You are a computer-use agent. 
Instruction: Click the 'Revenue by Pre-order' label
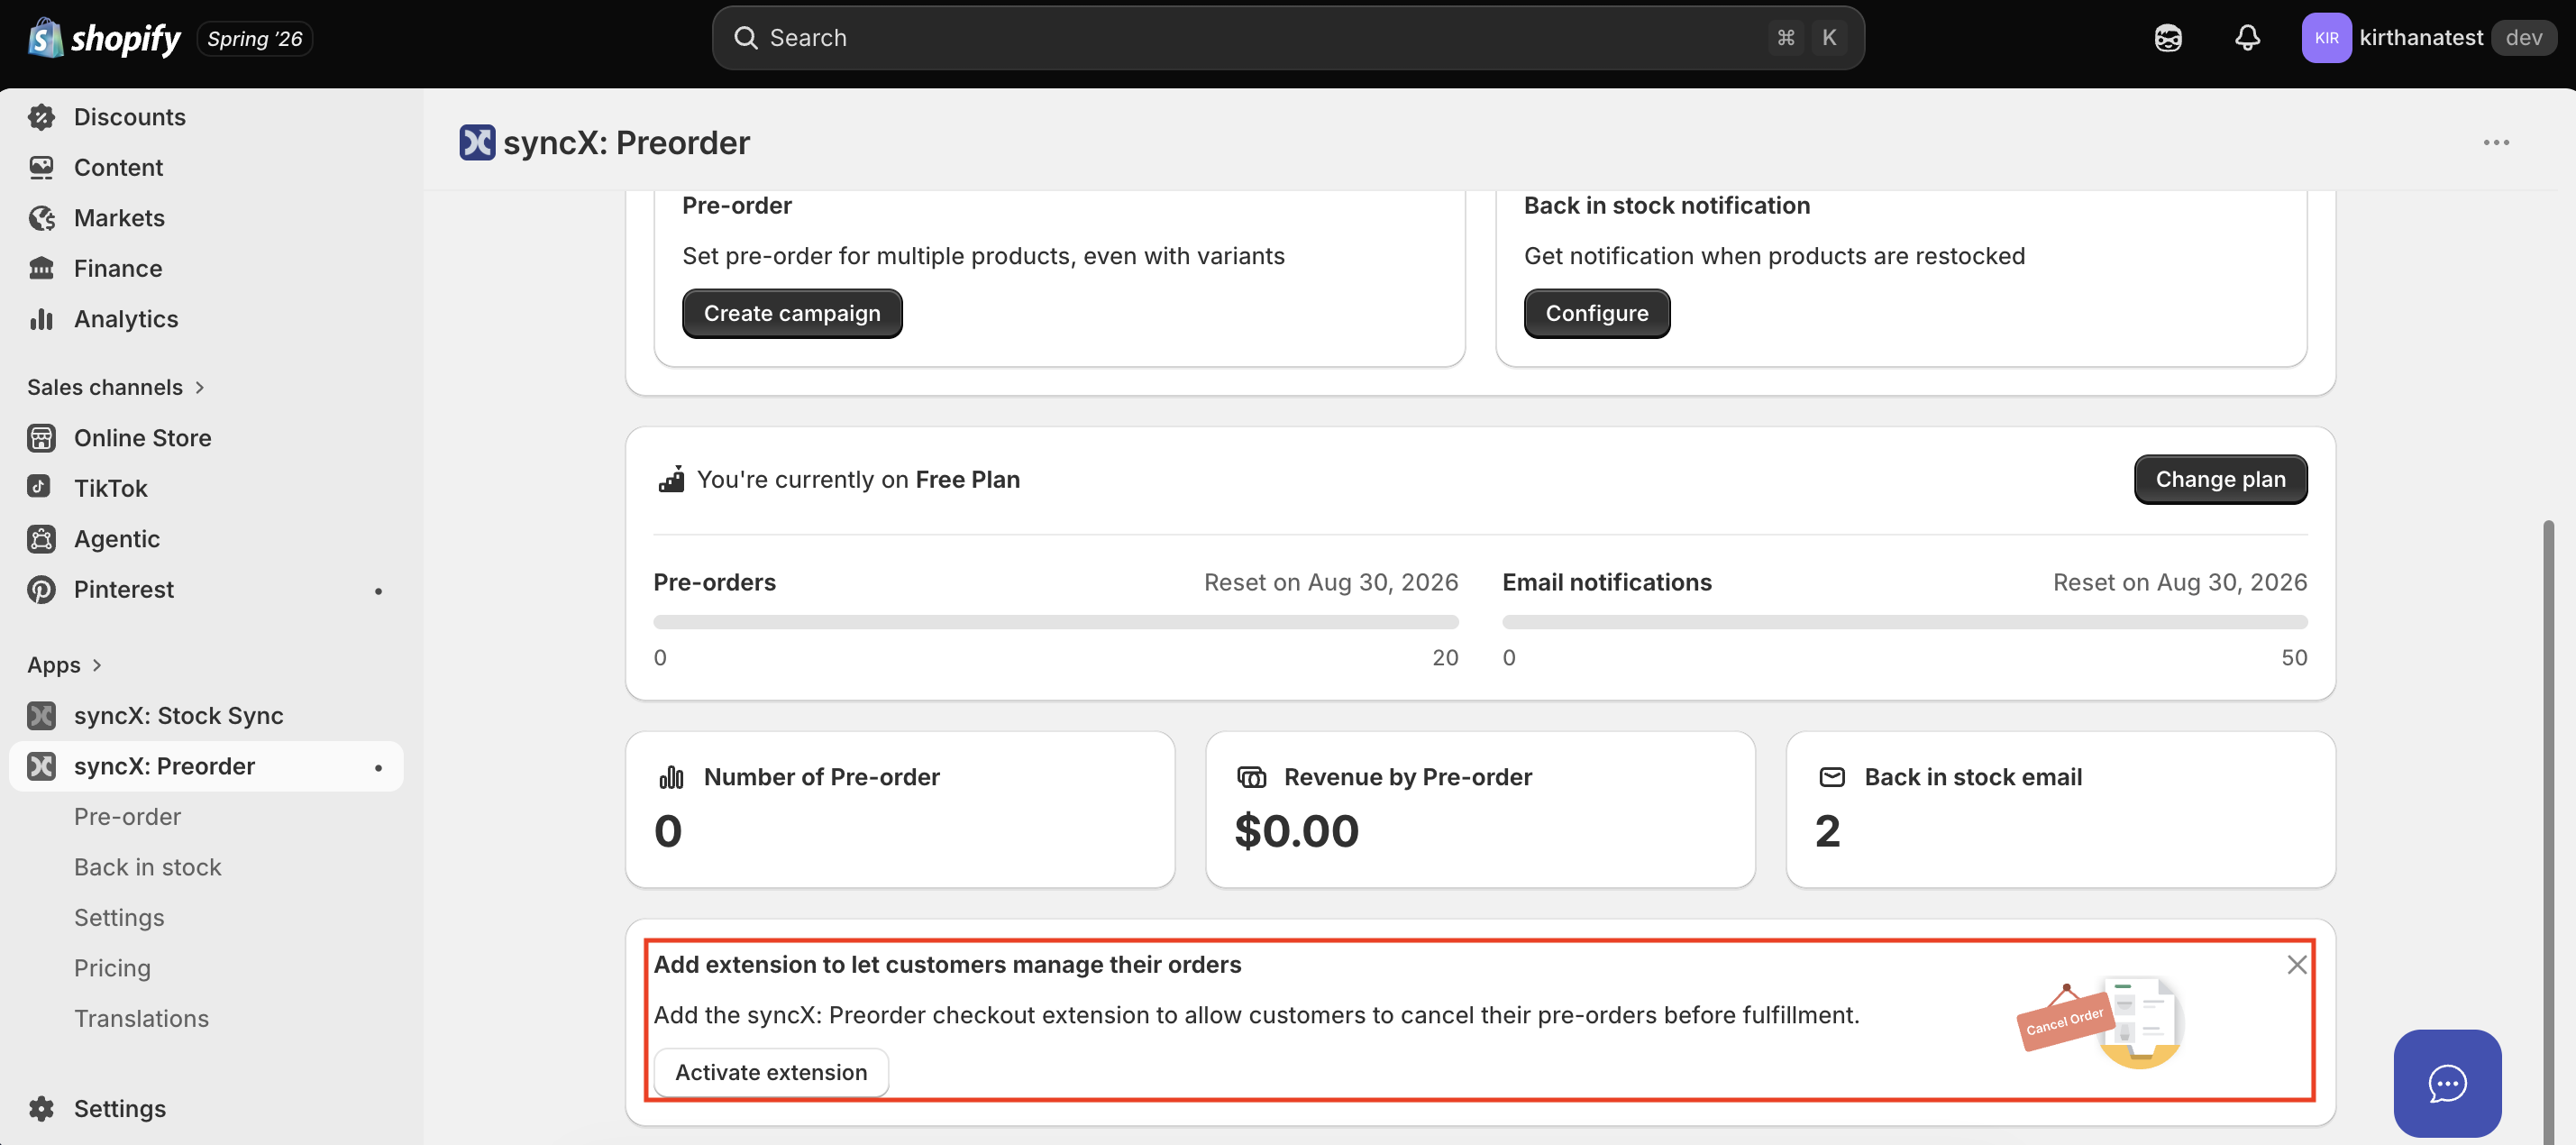1407,777
